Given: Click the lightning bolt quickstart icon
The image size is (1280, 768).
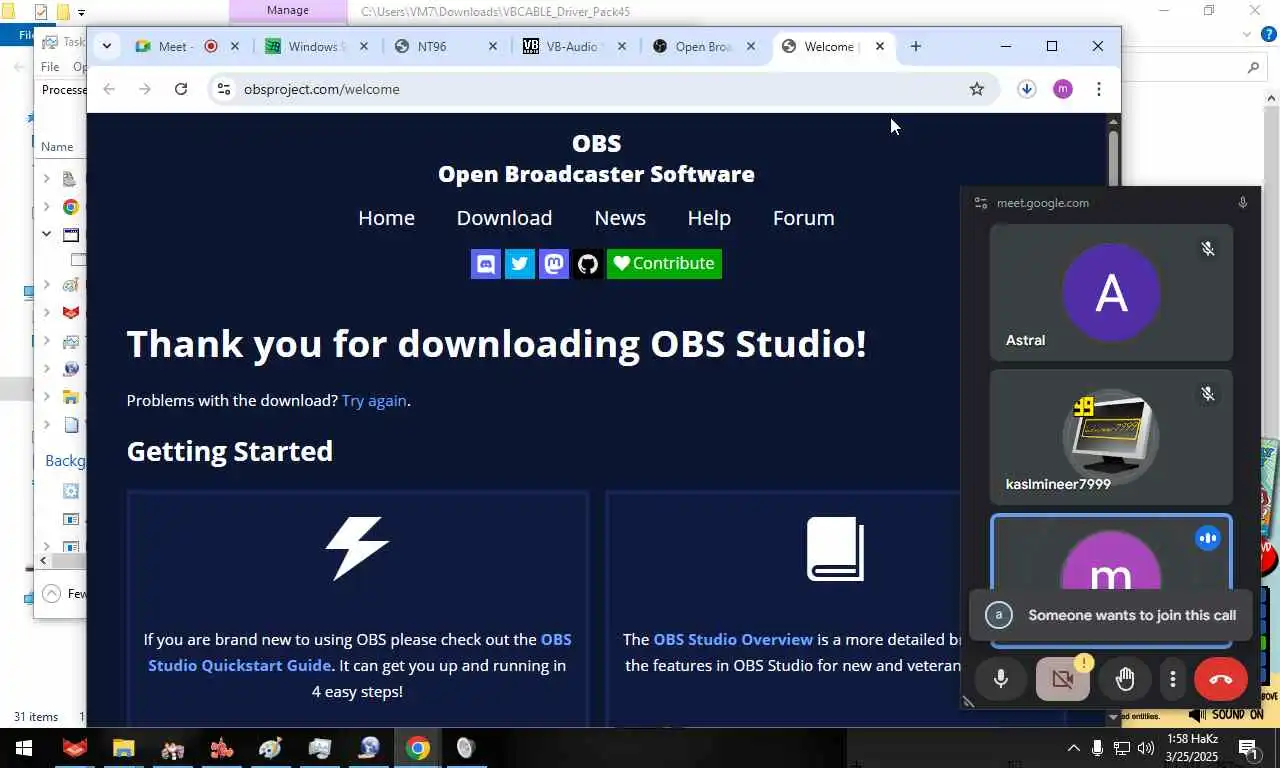Looking at the screenshot, I should click(357, 548).
